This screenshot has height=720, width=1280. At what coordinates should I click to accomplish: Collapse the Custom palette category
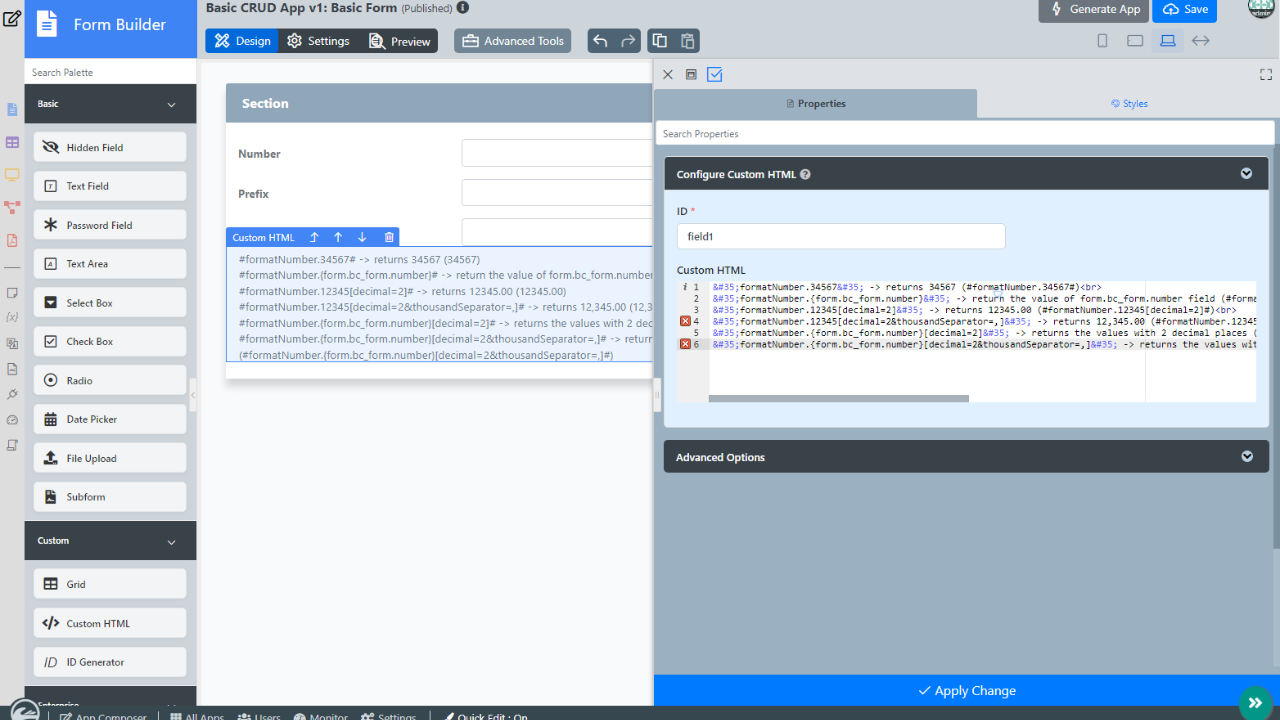pyautogui.click(x=171, y=541)
